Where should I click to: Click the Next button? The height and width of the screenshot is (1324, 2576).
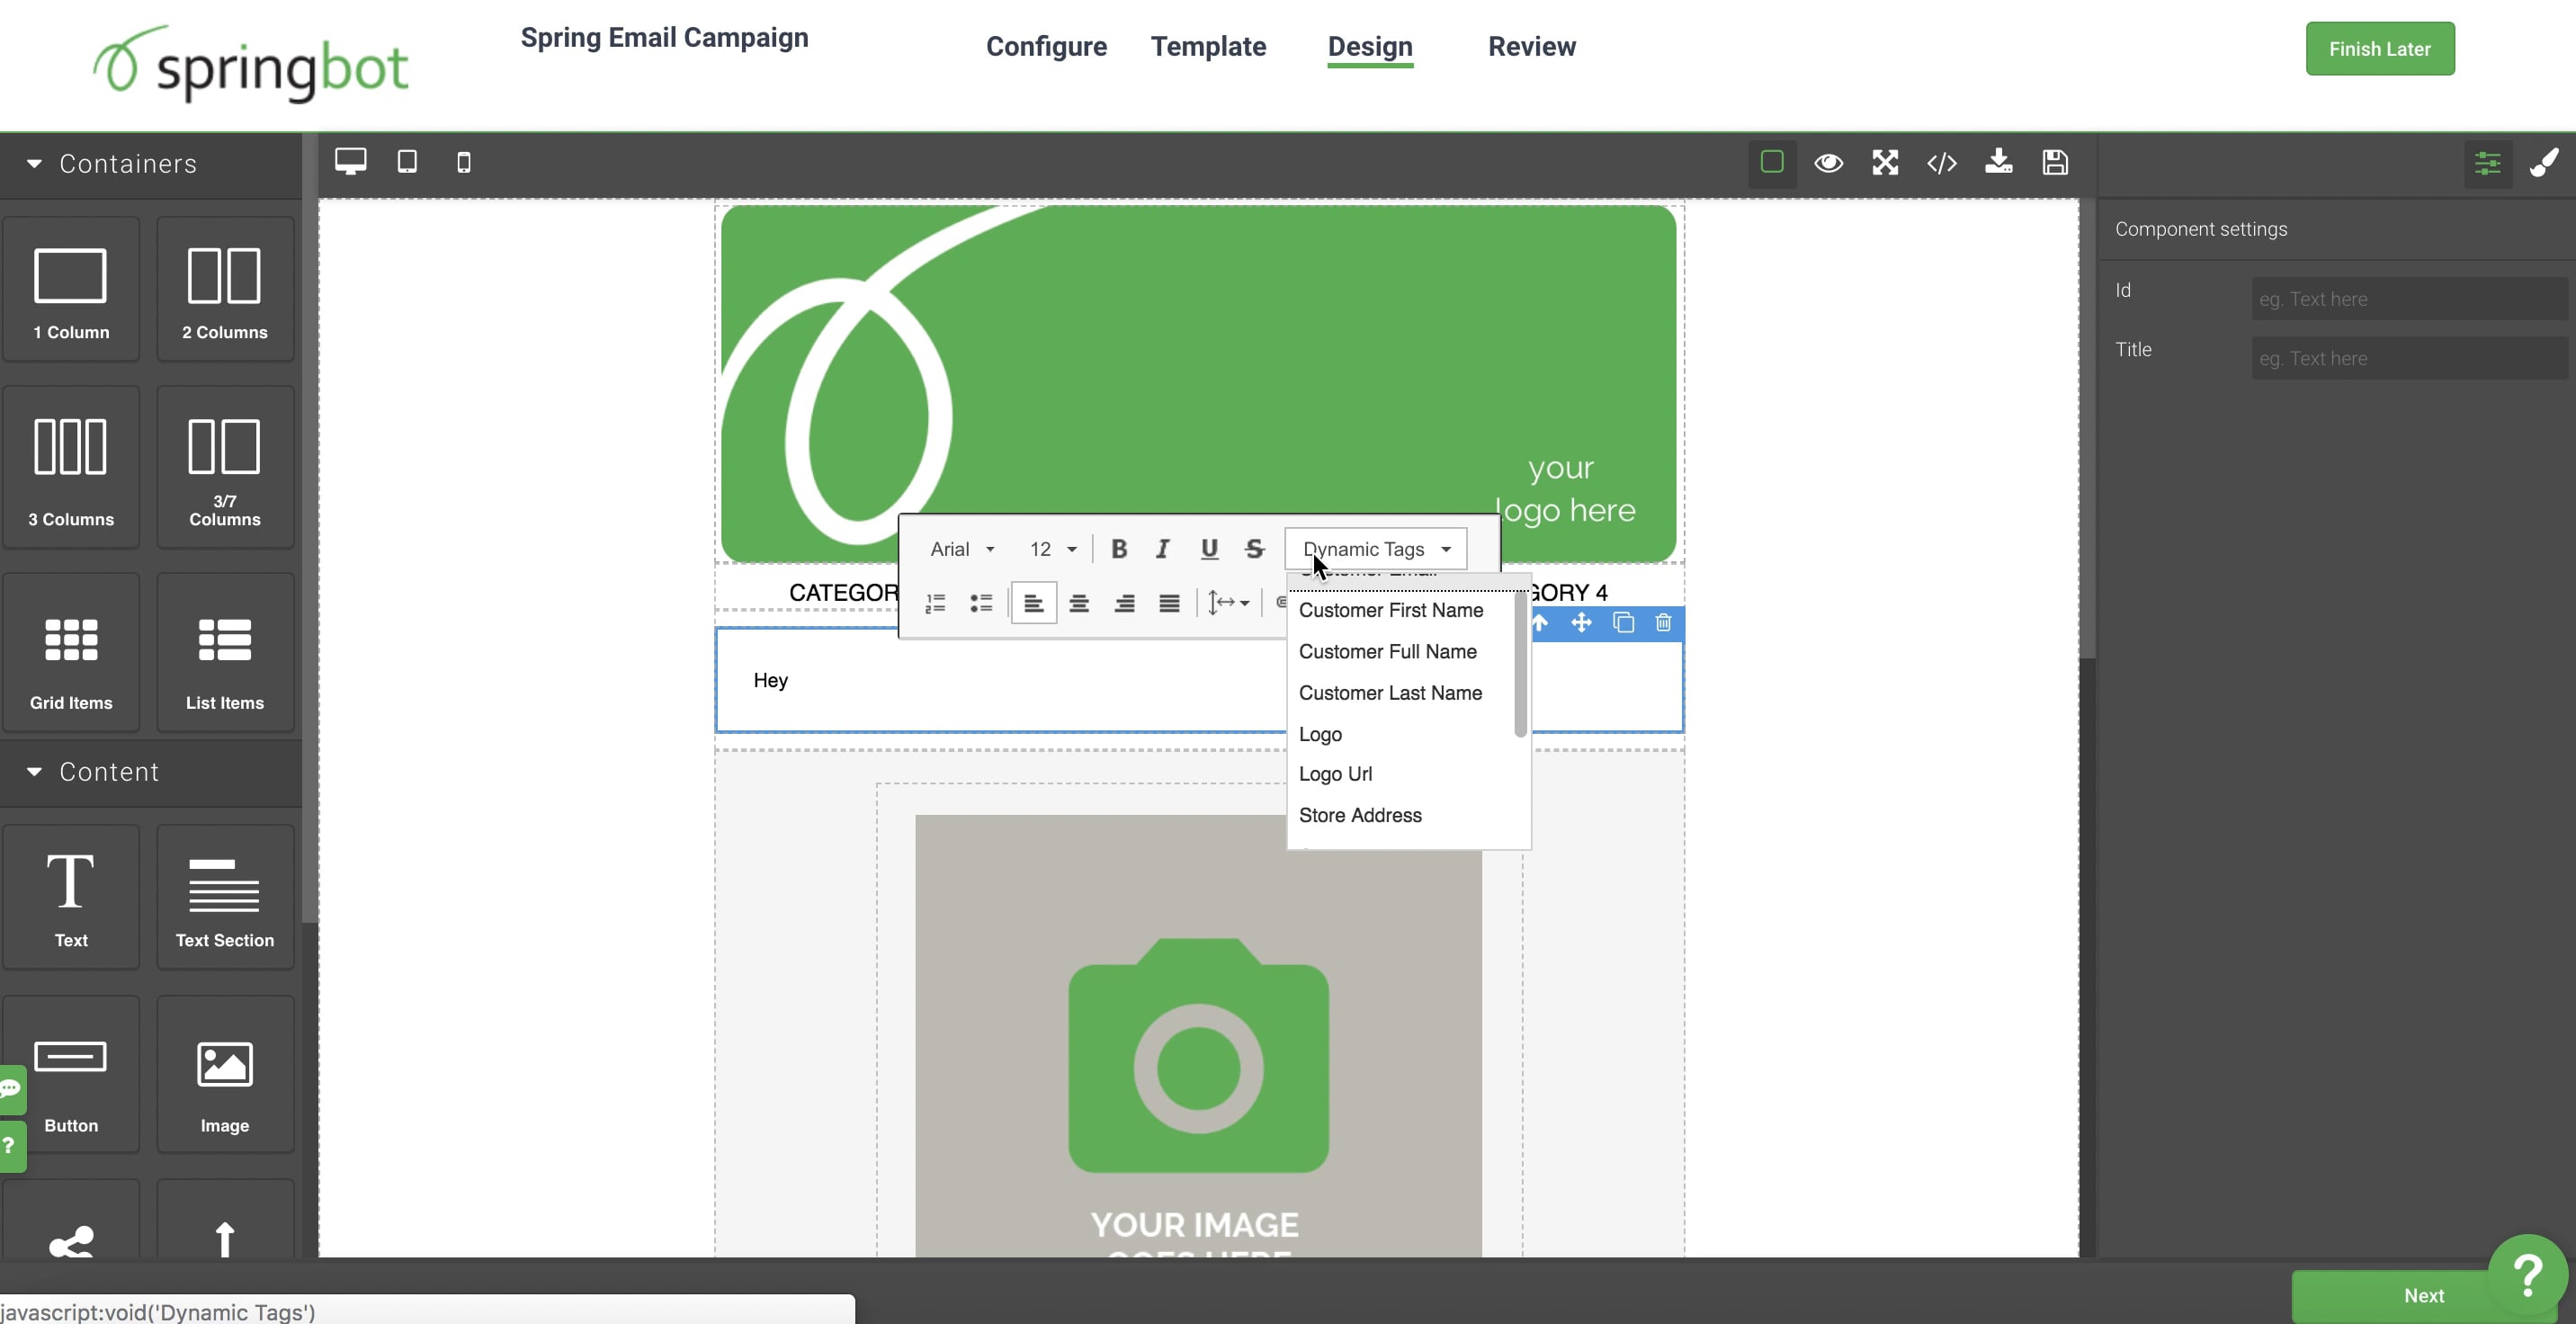click(2424, 1295)
